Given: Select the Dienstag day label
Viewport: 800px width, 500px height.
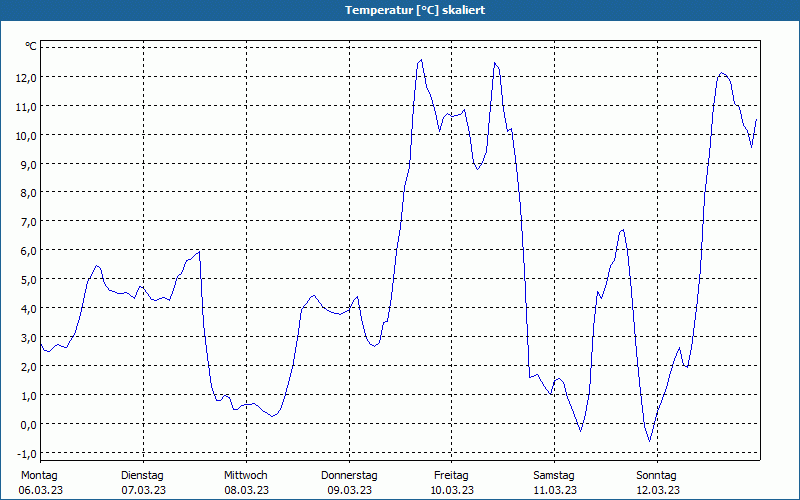Looking at the screenshot, I should coord(142,475).
